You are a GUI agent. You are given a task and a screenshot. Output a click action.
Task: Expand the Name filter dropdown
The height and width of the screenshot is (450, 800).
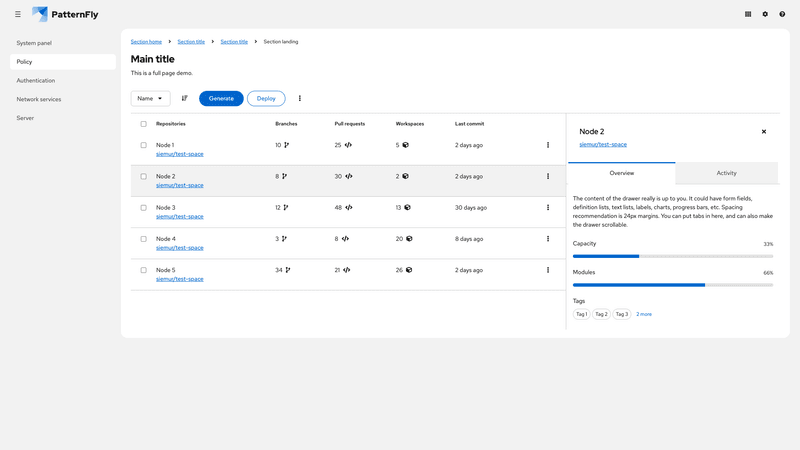150,98
